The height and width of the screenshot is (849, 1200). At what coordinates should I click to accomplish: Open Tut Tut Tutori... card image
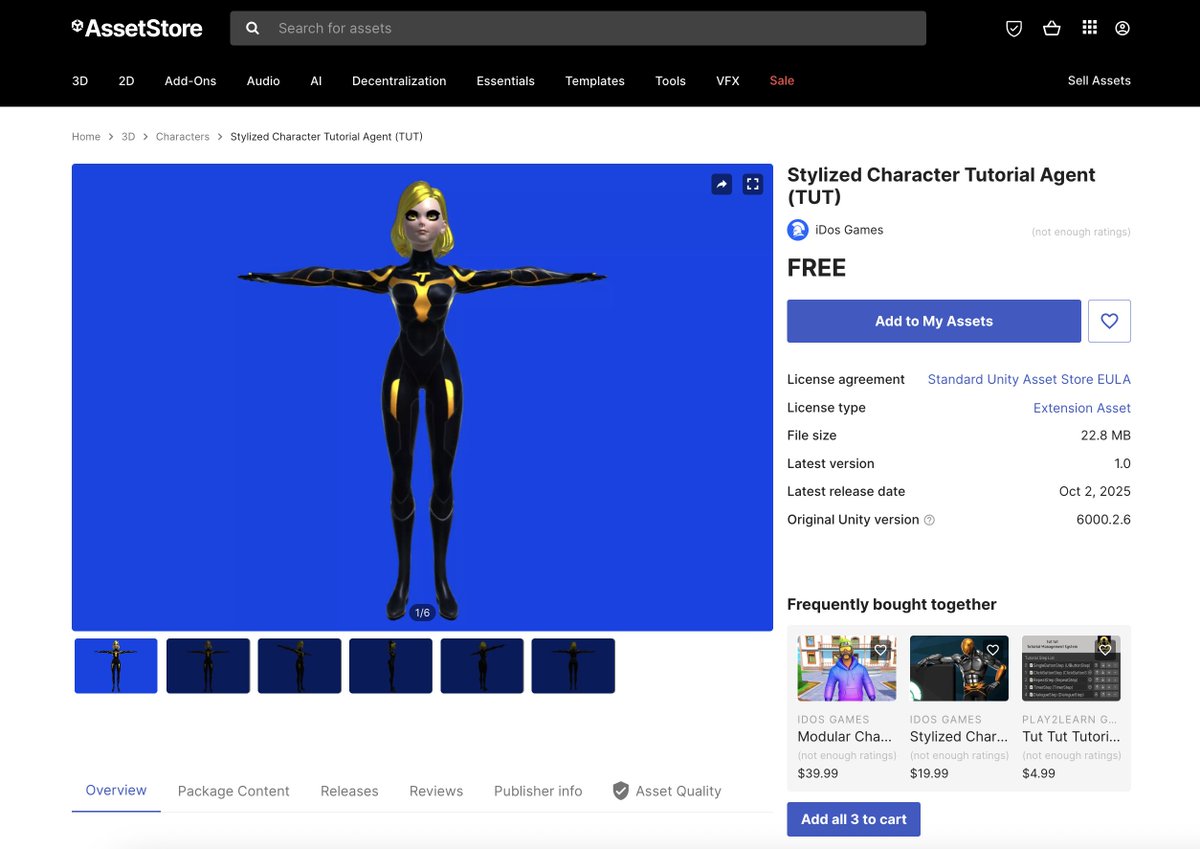click(x=1071, y=668)
